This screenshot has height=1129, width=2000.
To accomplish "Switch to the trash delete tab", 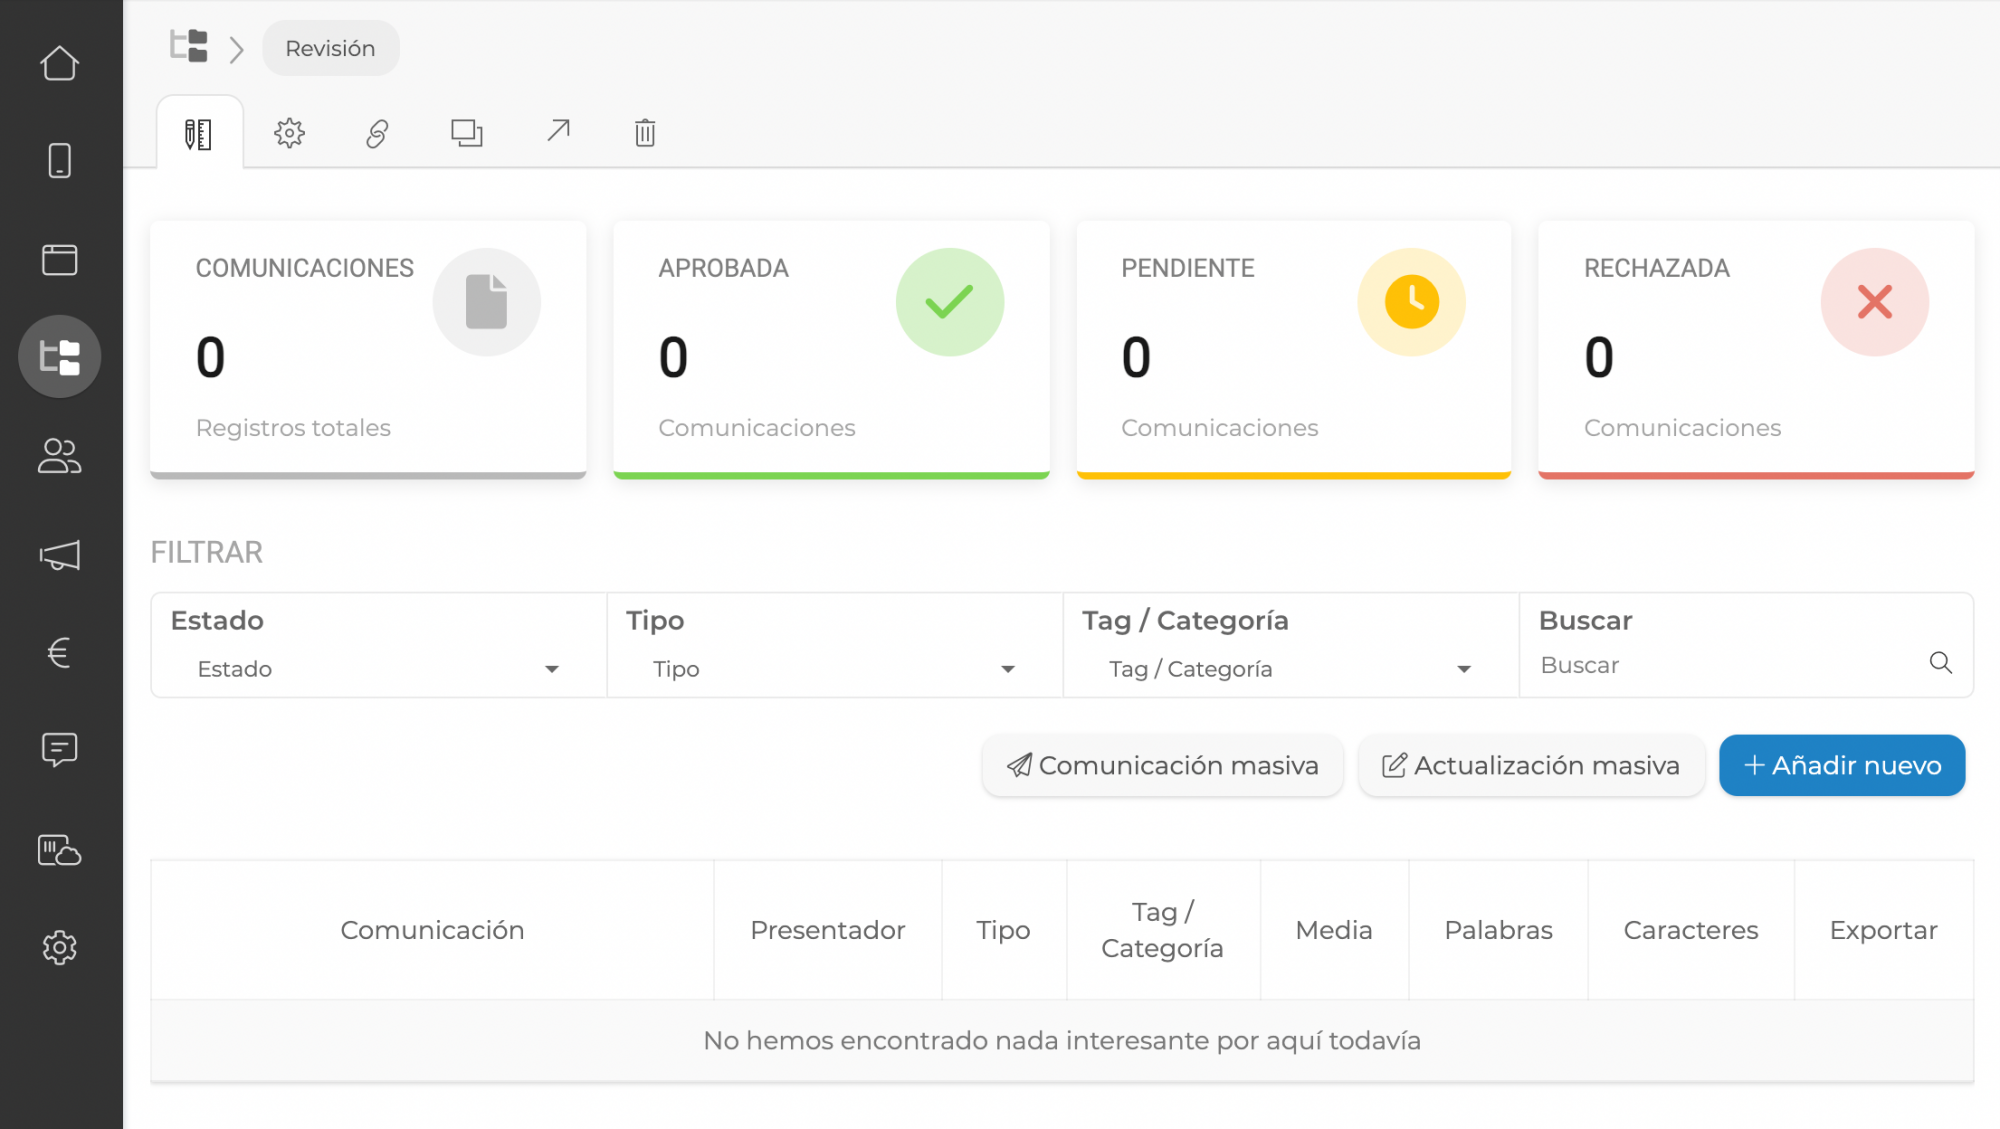I will 645,133.
